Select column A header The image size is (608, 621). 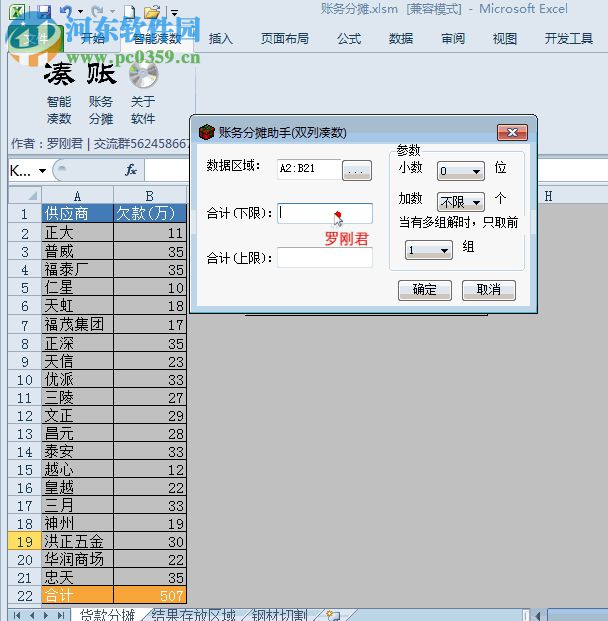coord(77,196)
